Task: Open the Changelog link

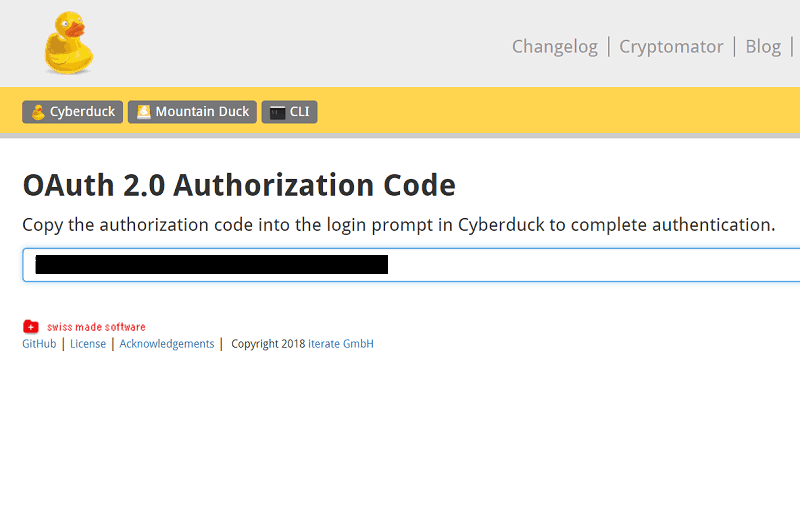Action: (555, 46)
